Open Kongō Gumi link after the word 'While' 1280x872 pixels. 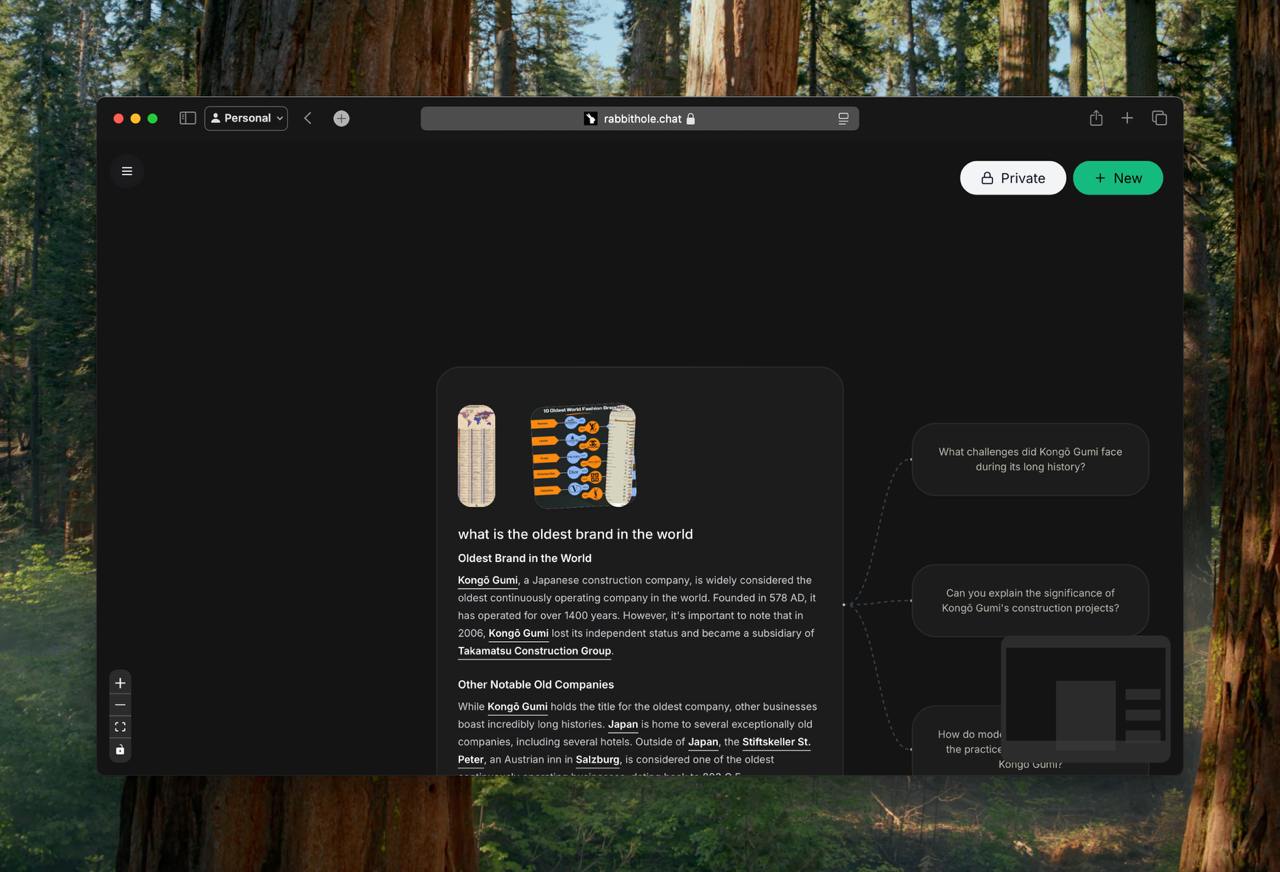point(517,707)
